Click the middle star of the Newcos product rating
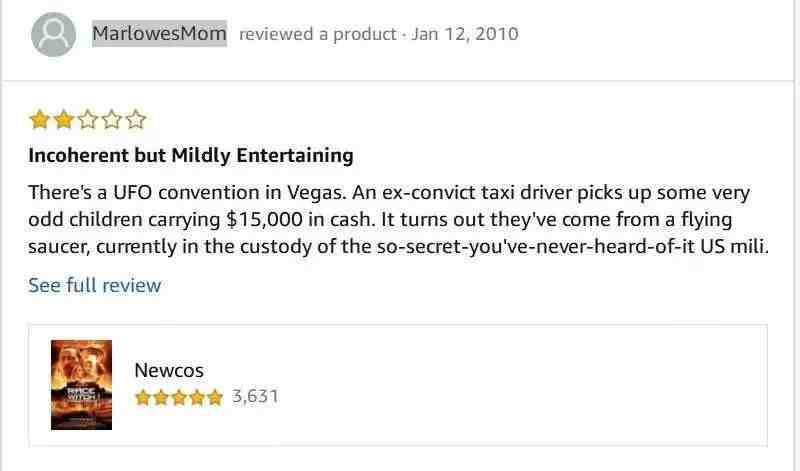This screenshot has height=471, width=800. [179, 397]
